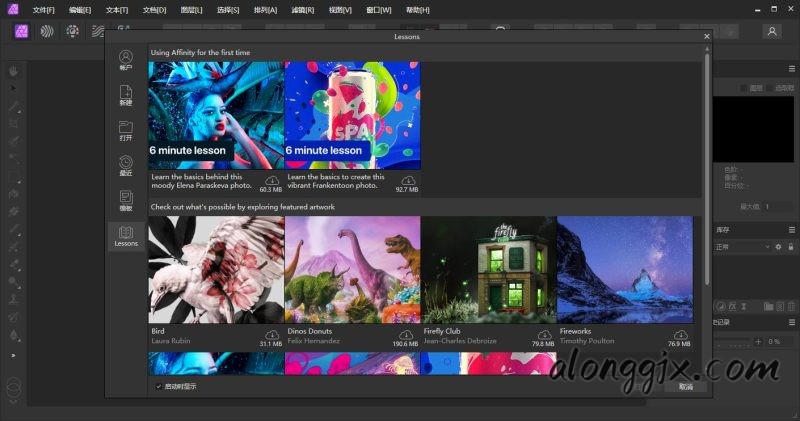This screenshot has width=800, height=421.
Task: Toggle the 启动时显示 show-on-startup checkbox
Action: click(x=158, y=386)
